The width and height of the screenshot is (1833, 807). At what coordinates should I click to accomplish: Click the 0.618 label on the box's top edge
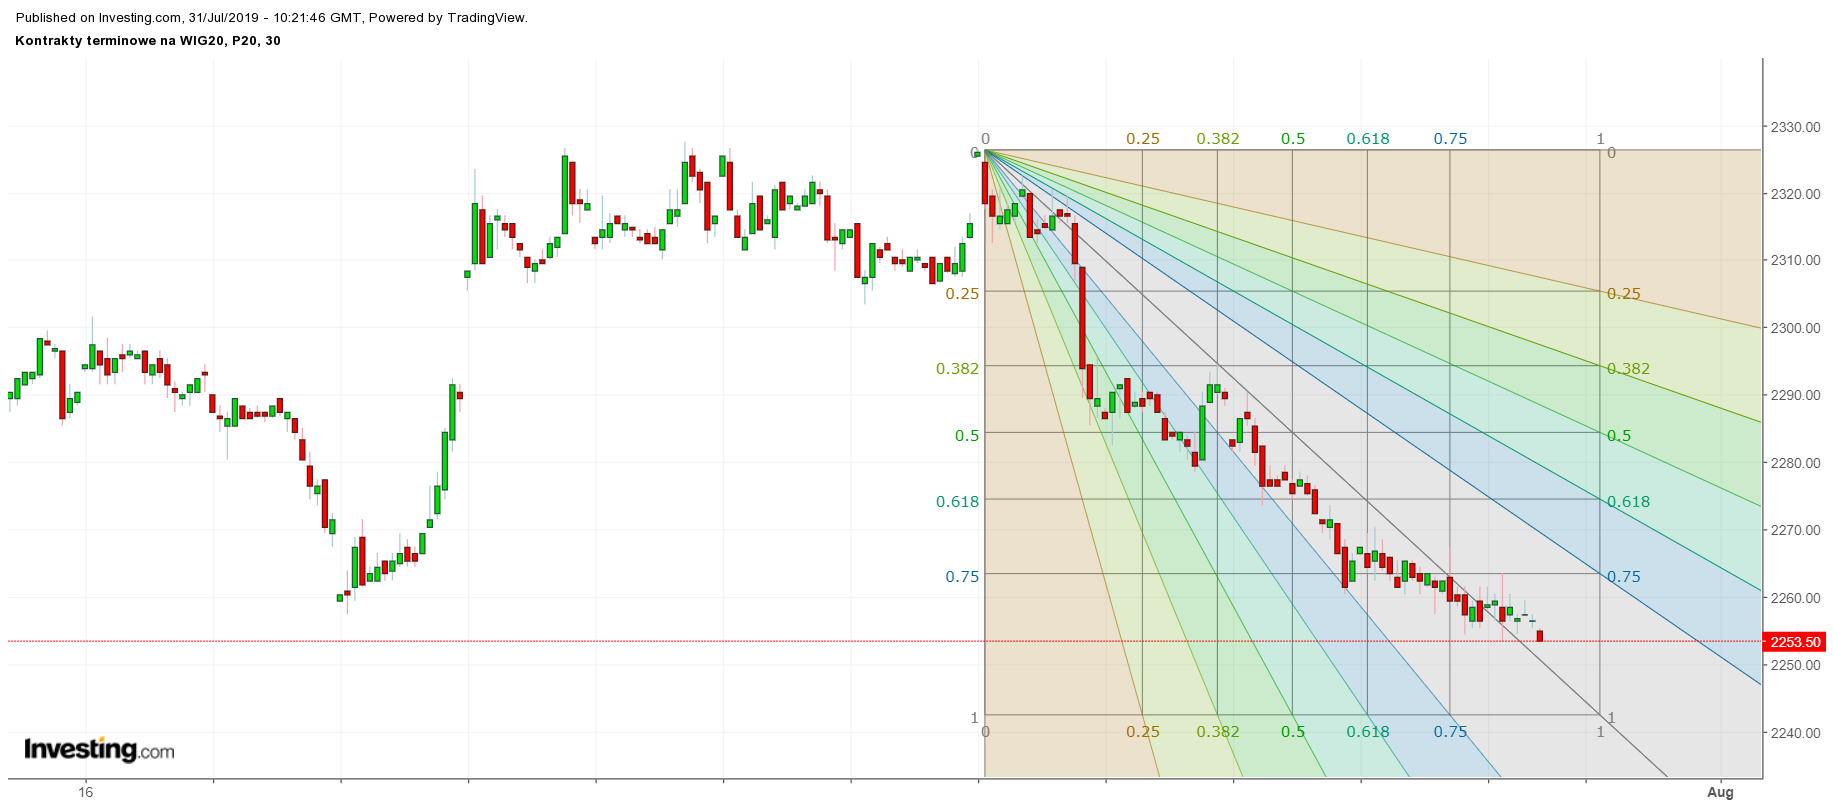(1368, 139)
